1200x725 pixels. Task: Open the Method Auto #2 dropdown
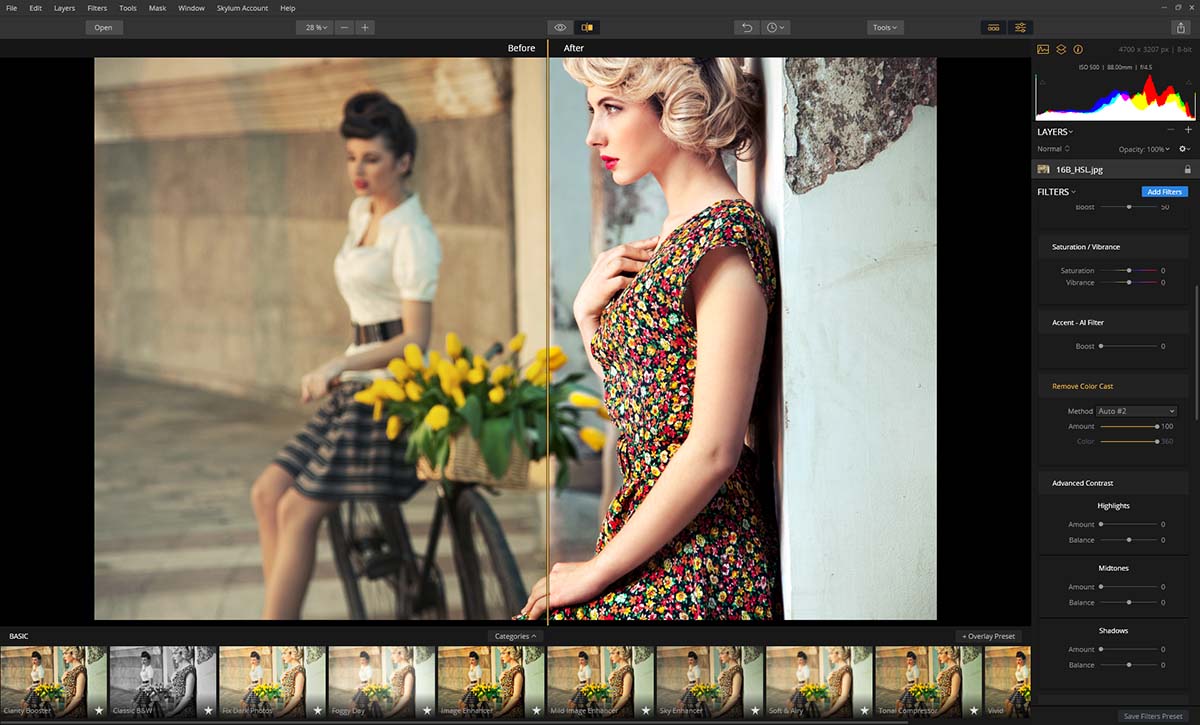1136,411
